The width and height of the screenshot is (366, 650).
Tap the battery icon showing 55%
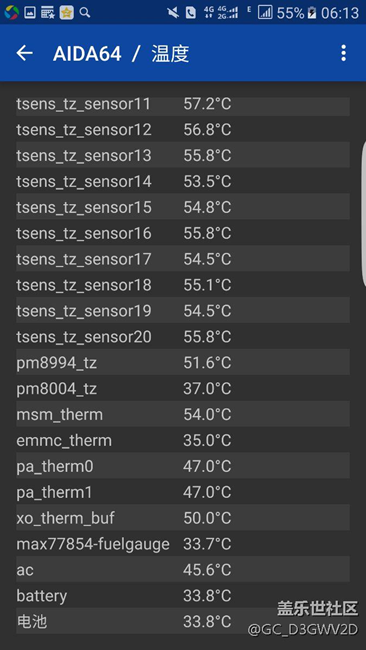(312, 13)
